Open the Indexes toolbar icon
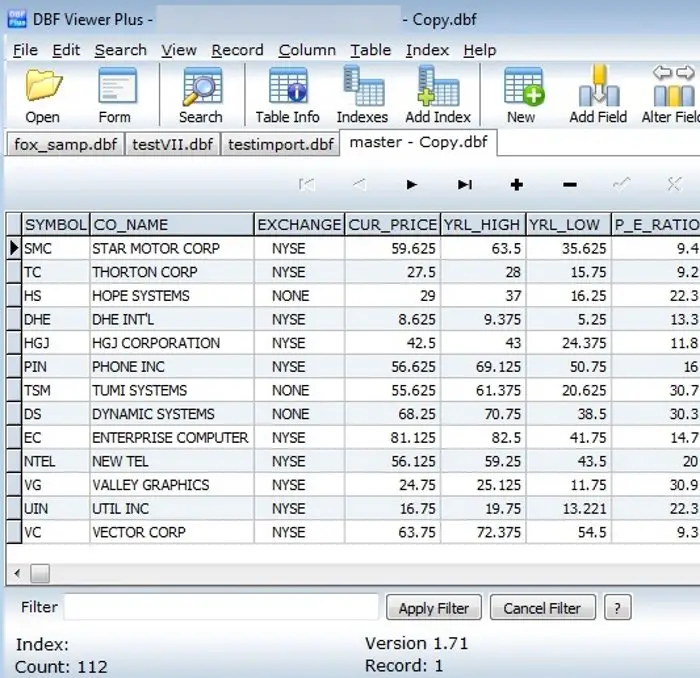Screen dimensions: 700x678 coord(362,96)
